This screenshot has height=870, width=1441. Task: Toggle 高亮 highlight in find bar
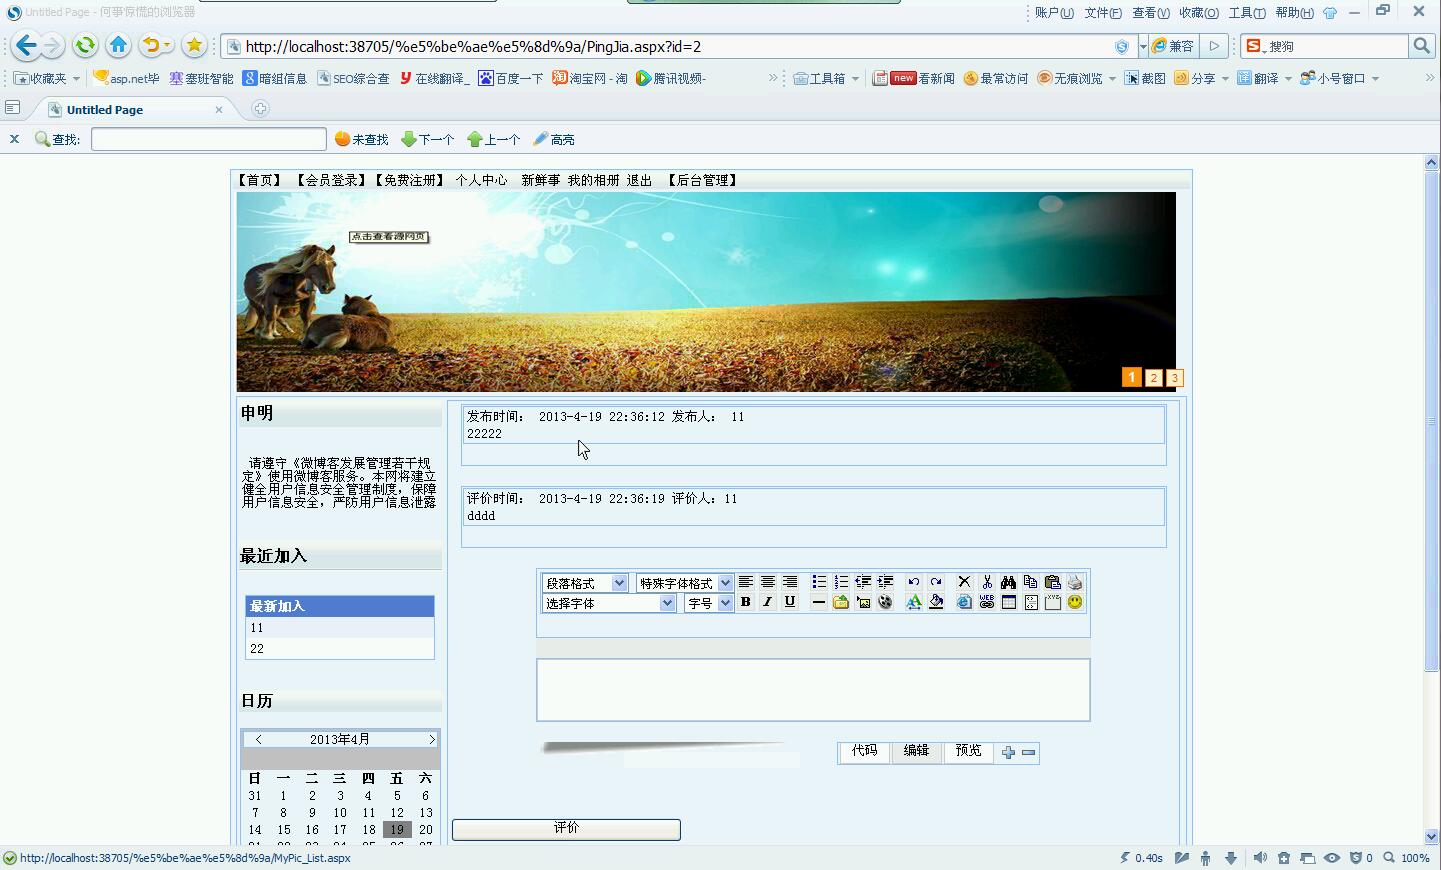coord(554,140)
